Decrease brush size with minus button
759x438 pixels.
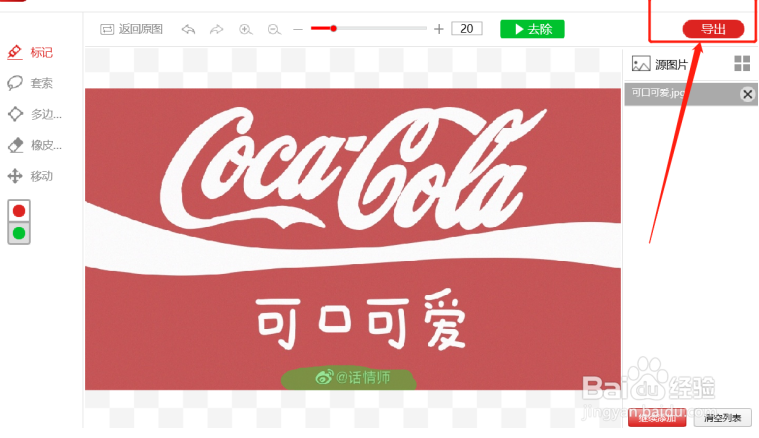click(298, 30)
